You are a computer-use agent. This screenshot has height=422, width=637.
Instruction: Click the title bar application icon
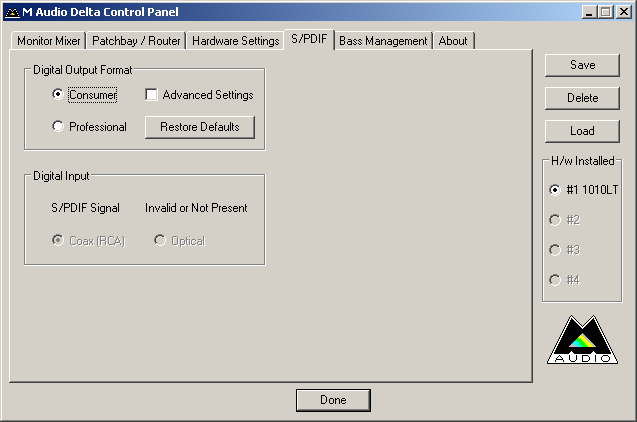coord(11,11)
